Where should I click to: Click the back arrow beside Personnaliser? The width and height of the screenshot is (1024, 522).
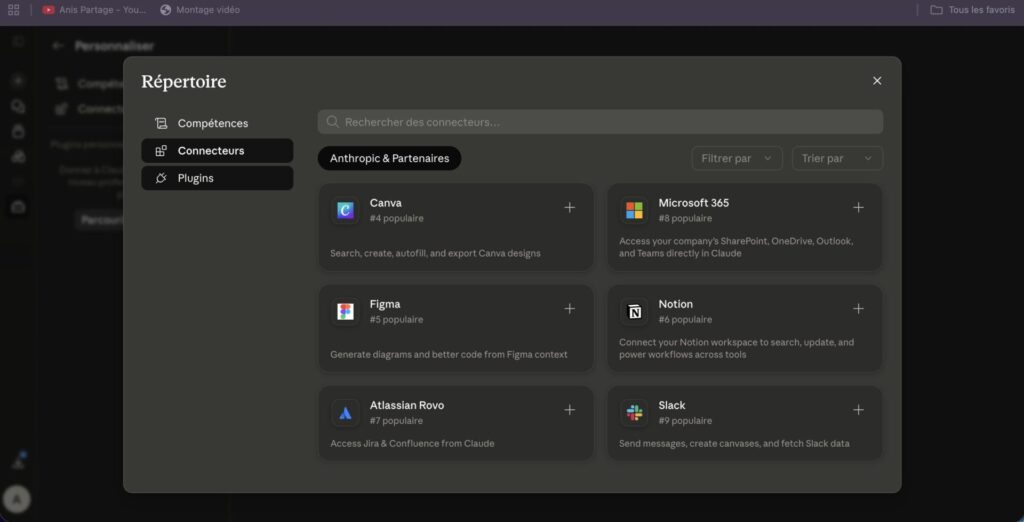(x=58, y=46)
